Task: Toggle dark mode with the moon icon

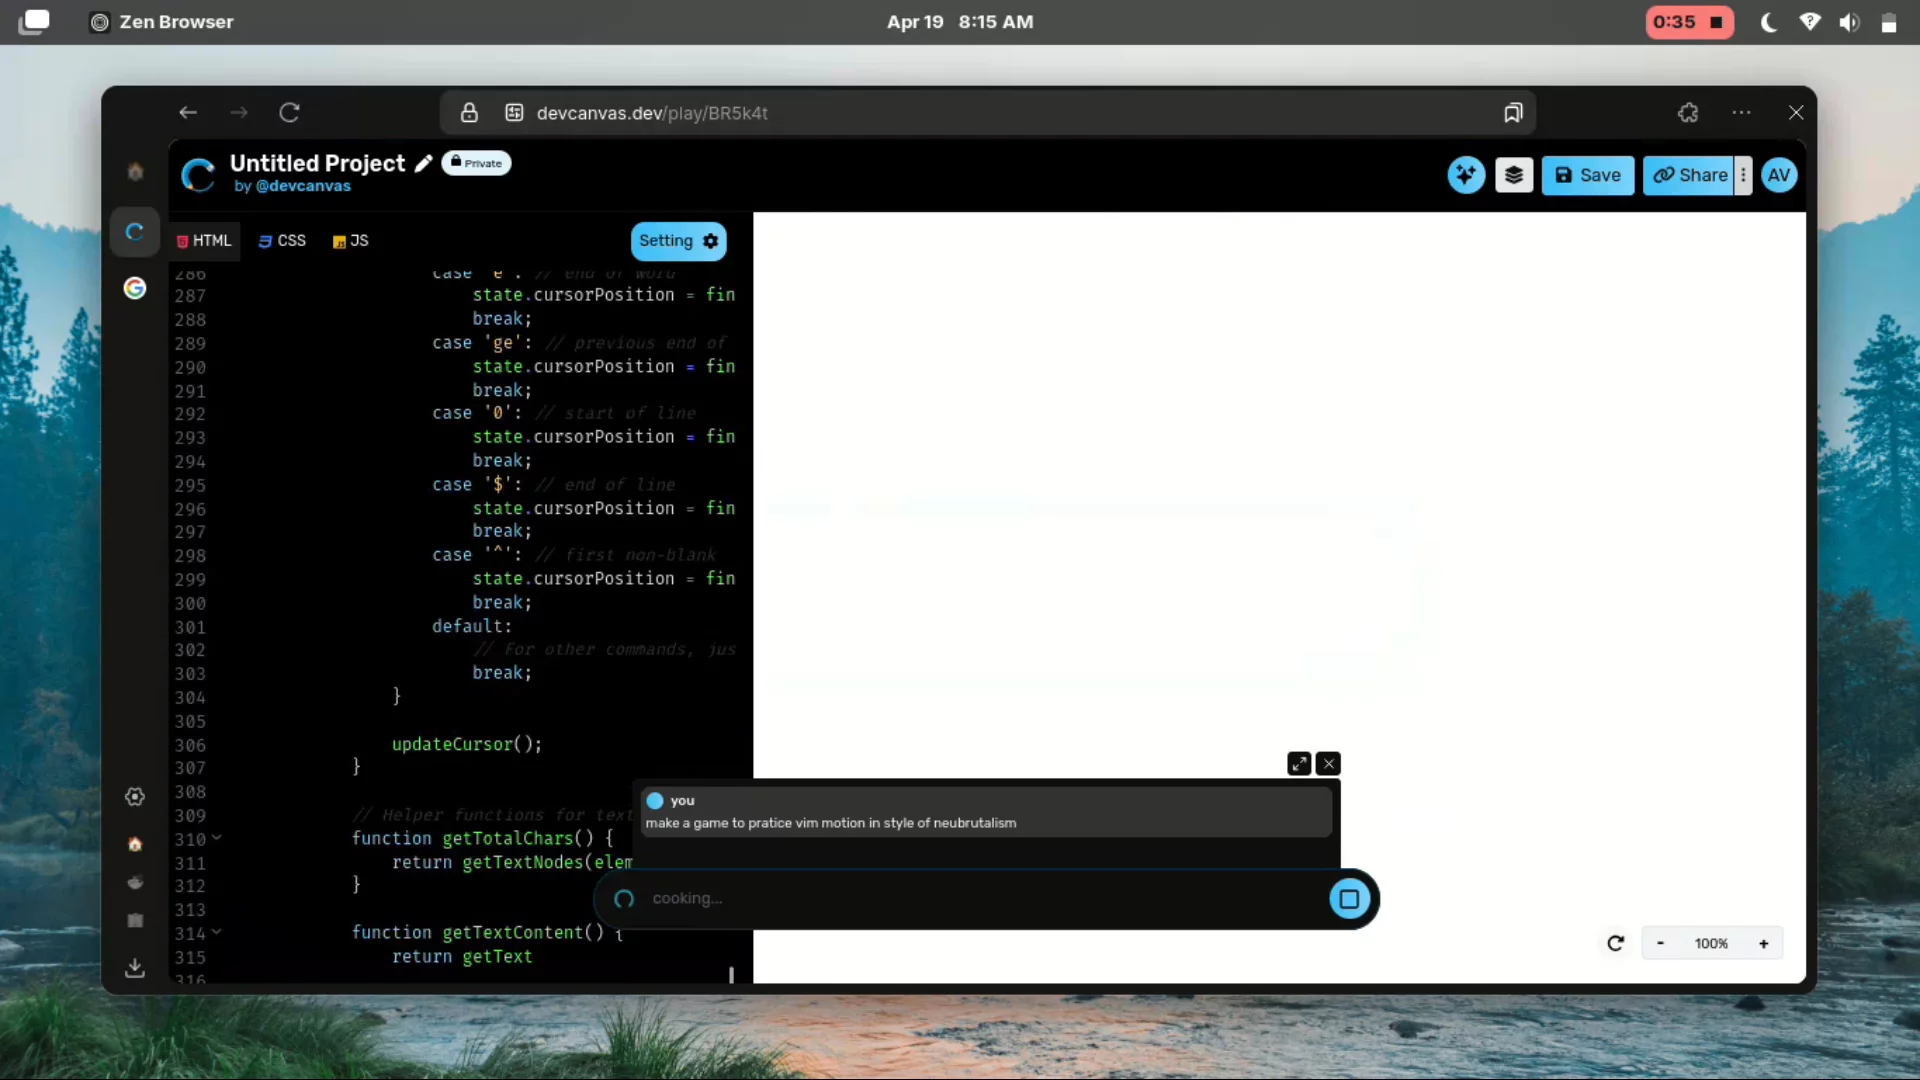Action: click(x=1768, y=21)
